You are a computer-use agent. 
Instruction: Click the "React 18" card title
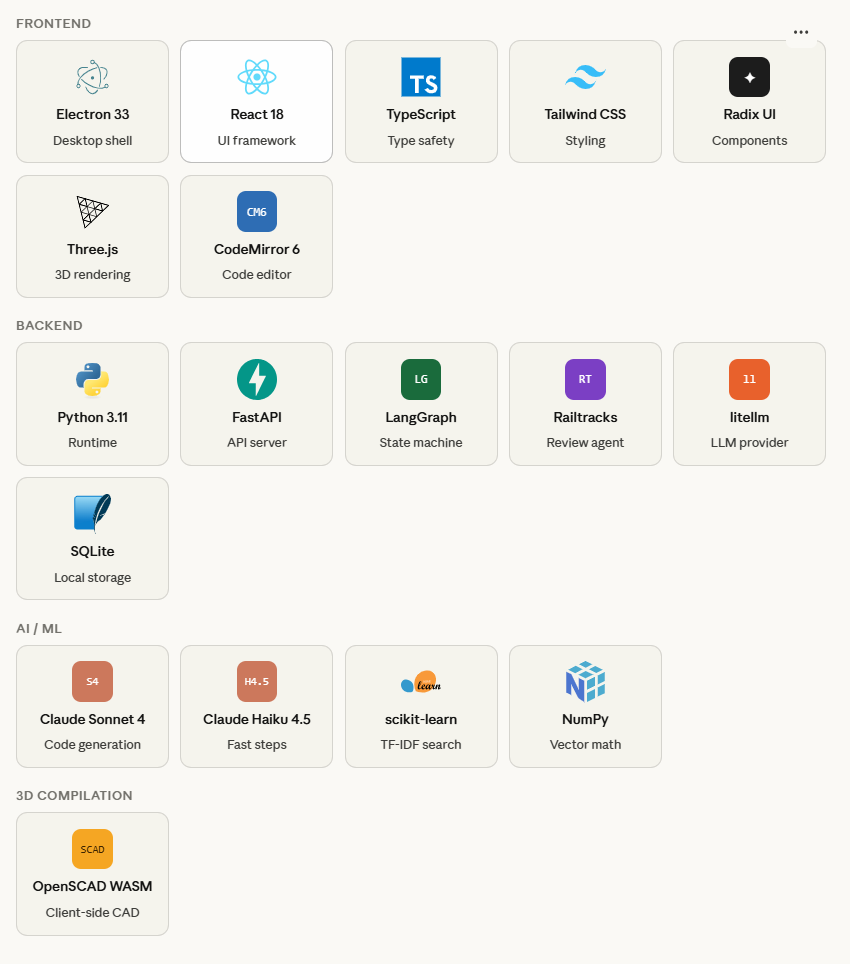tap(256, 114)
